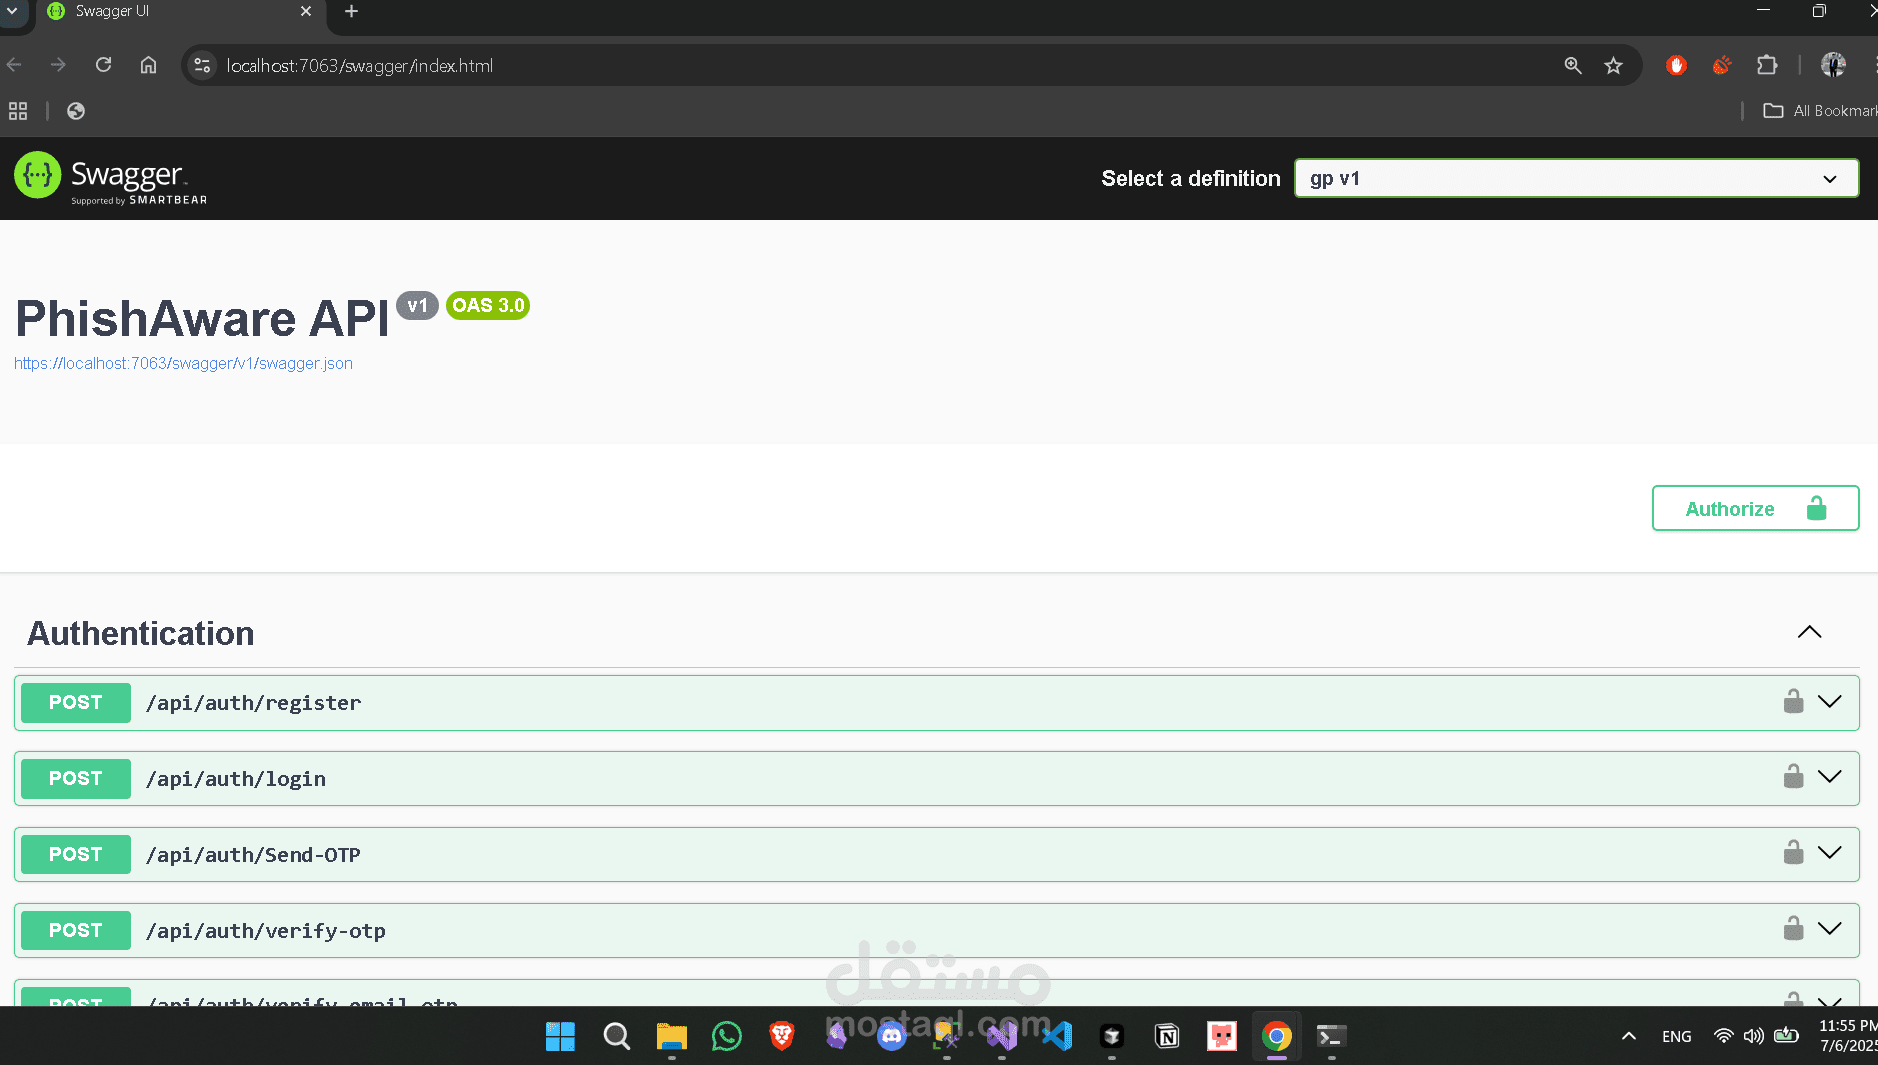Open File Explorer from taskbar
This screenshot has width=1878, height=1065.
click(672, 1036)
